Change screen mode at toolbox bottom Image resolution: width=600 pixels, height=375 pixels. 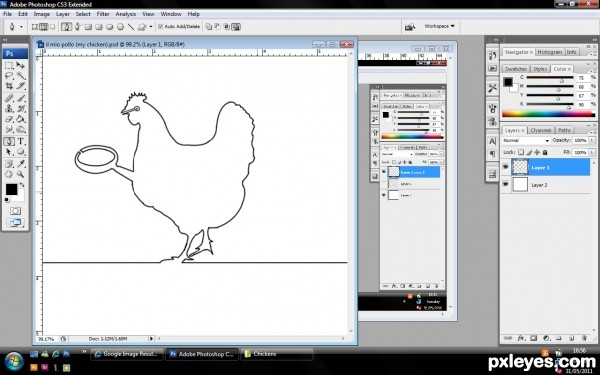click(15, 223)
